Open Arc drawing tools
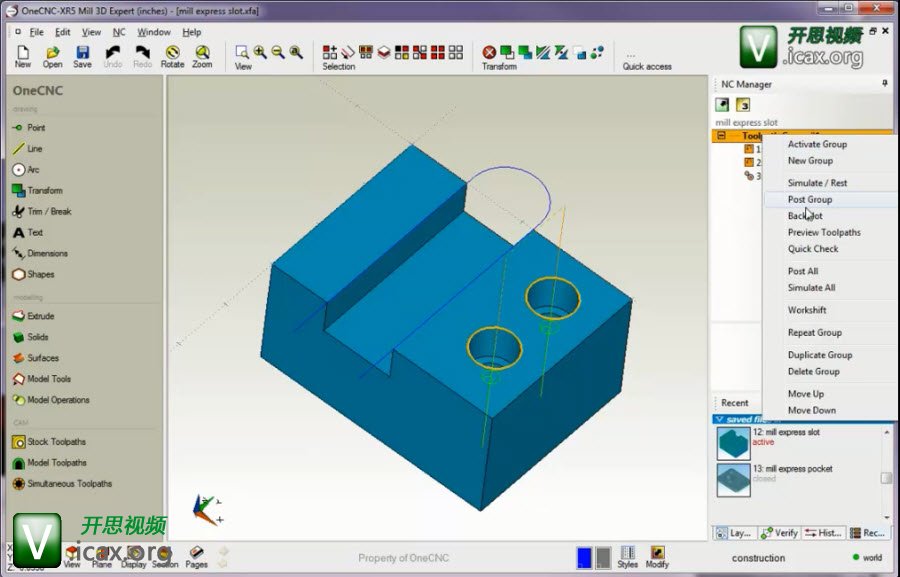900x577 pixels. [x=26, y=169]
